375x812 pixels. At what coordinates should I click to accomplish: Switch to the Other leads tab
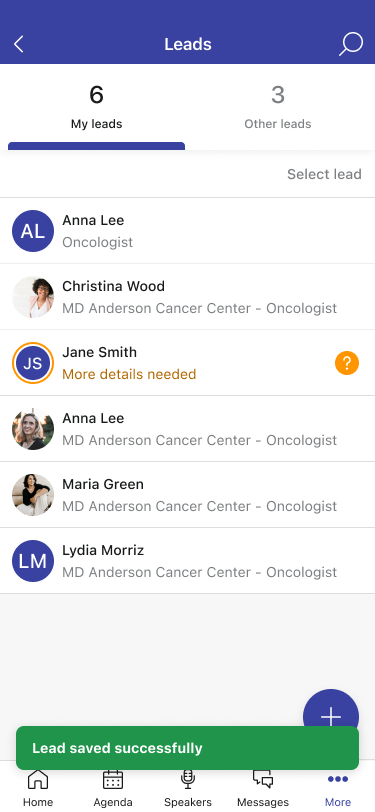278,108
